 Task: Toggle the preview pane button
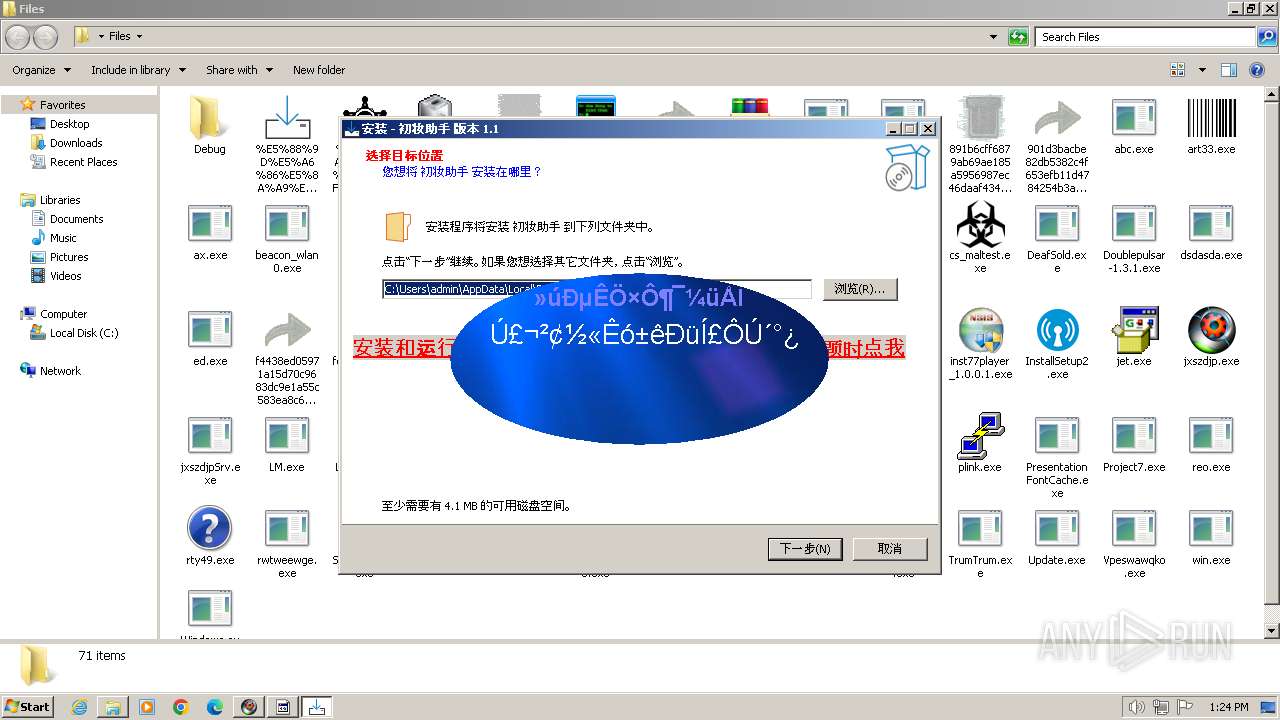point(1229,70)
